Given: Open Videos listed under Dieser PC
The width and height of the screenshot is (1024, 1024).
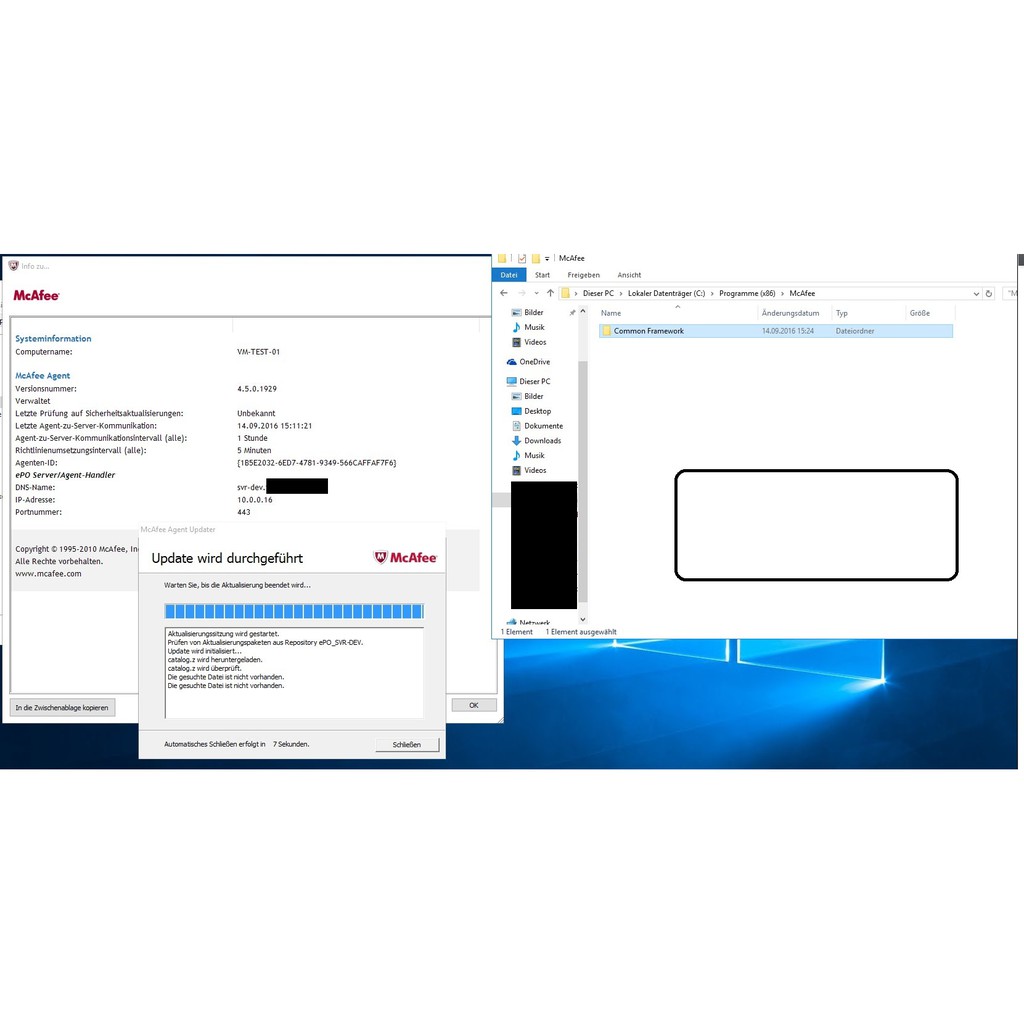Looking at the screenshot, I should pyautogui.click(x=535, y=470).
